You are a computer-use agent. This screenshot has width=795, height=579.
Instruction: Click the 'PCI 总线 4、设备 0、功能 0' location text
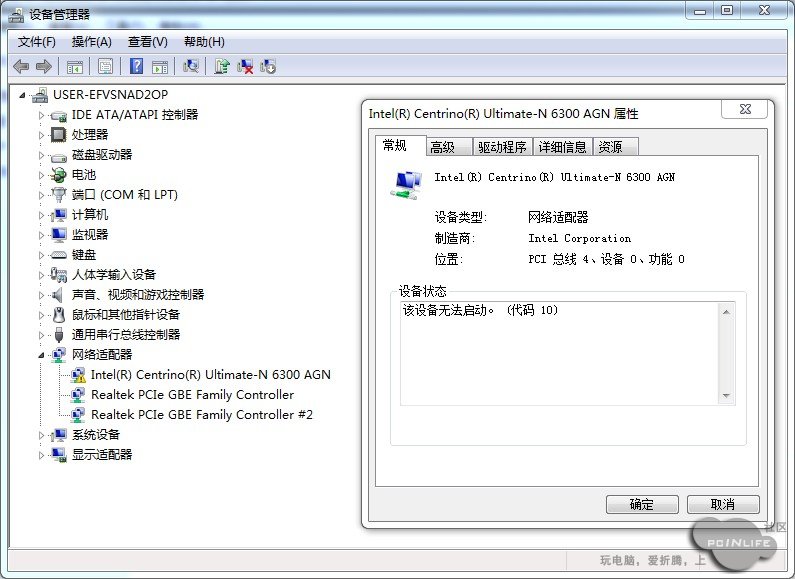(x=606, y=259)
